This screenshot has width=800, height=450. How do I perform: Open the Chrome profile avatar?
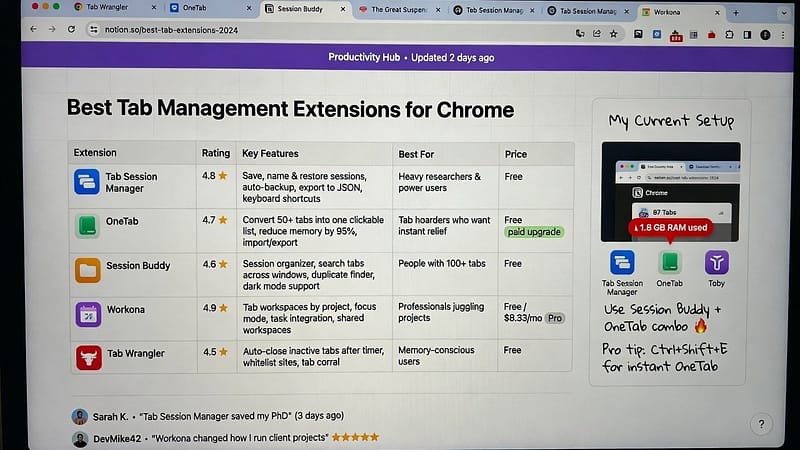[x=765, y=35]
